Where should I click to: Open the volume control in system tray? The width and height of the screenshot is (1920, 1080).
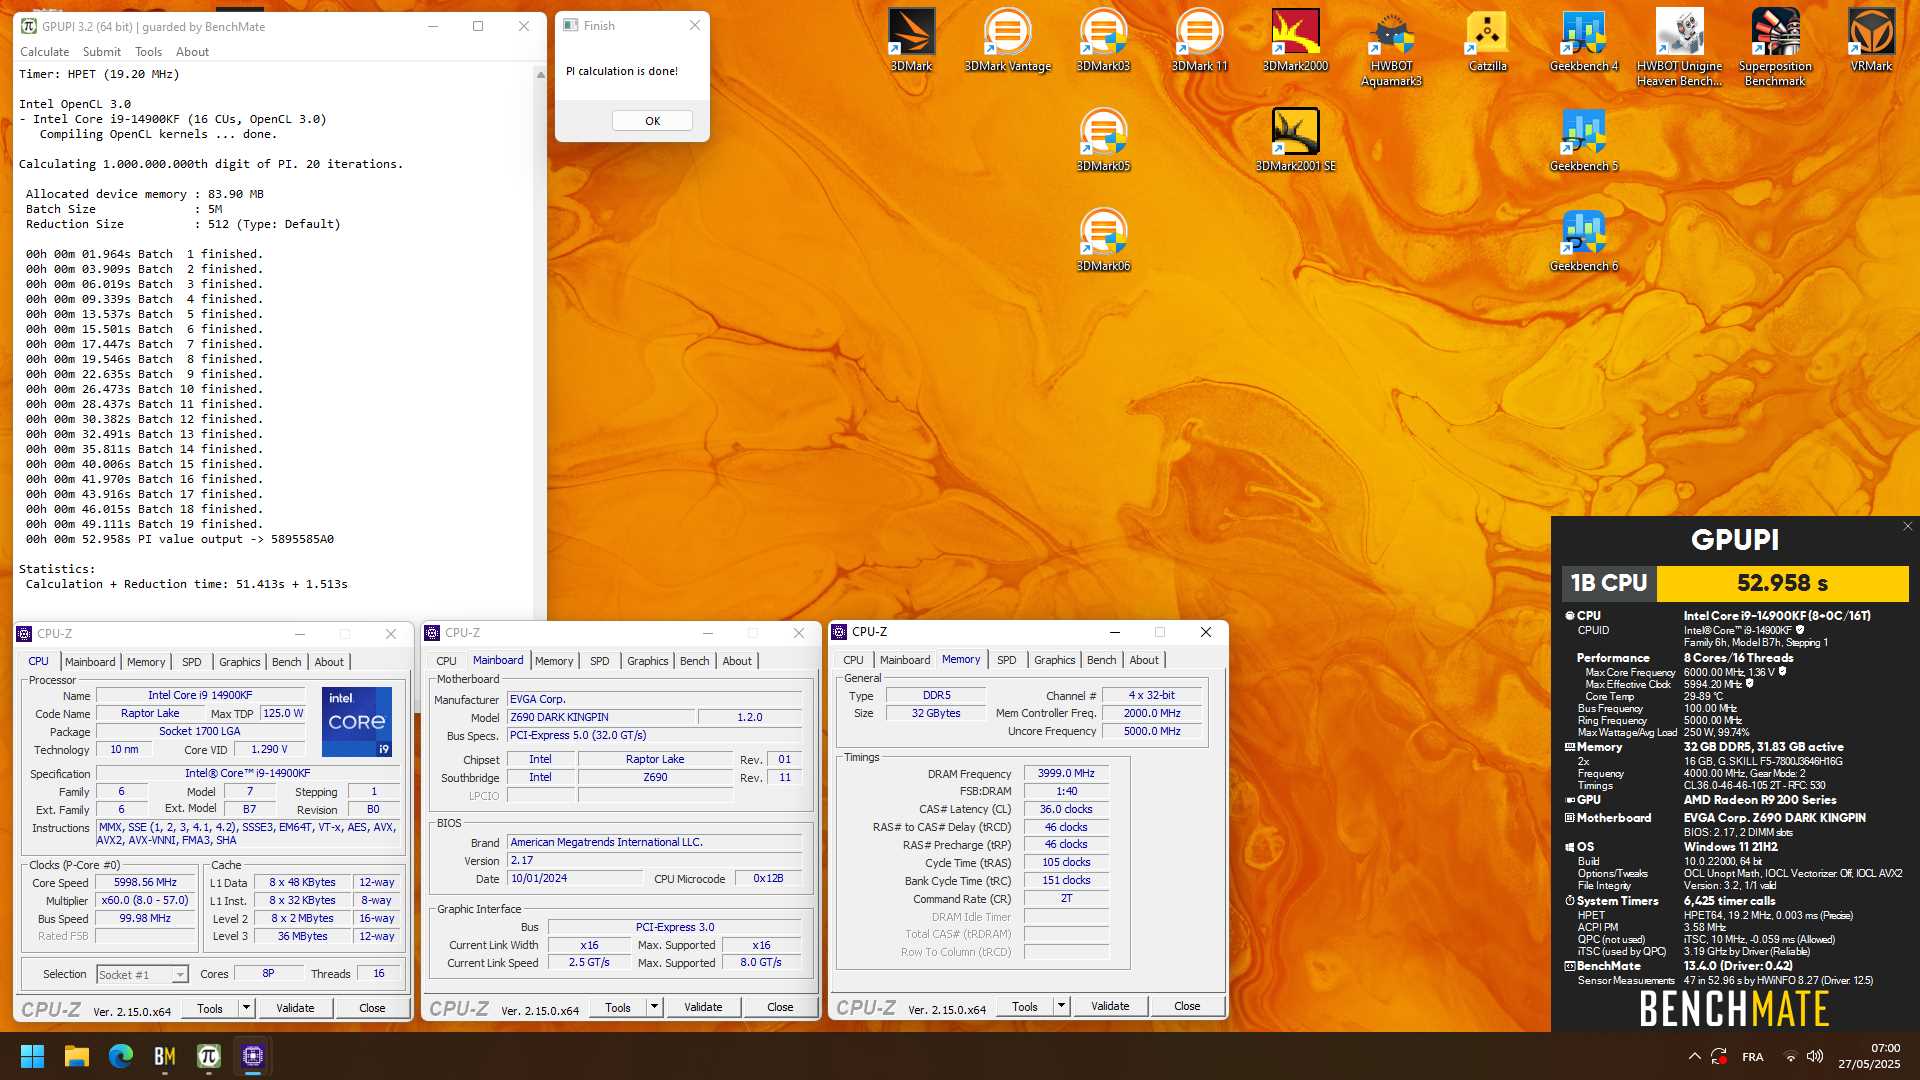(x=1815, y=1056)
